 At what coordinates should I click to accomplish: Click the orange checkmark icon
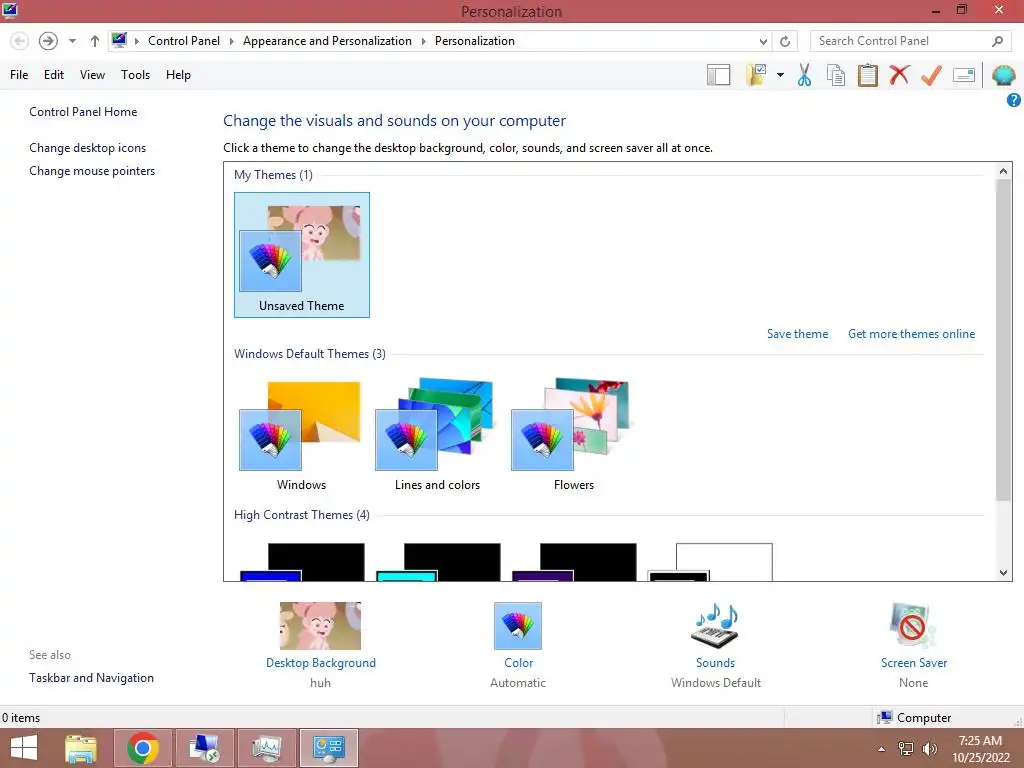tap(931, 75)
